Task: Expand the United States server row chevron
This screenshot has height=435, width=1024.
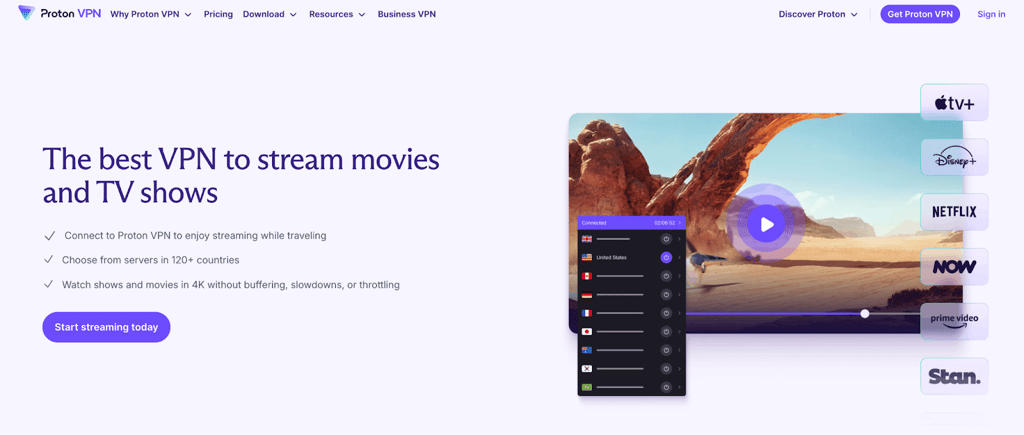Action: pyautogui.click(x=679, y=257)
